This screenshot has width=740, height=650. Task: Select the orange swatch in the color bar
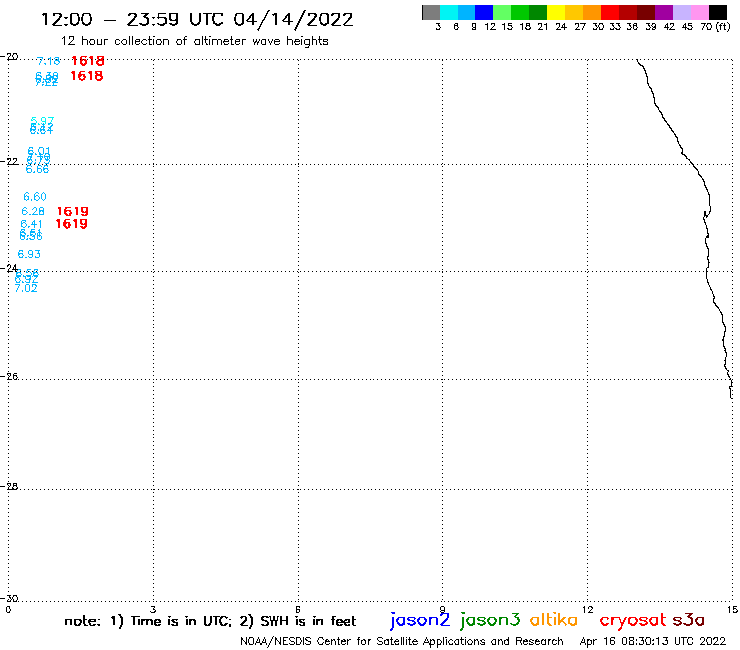coord(592,12)
